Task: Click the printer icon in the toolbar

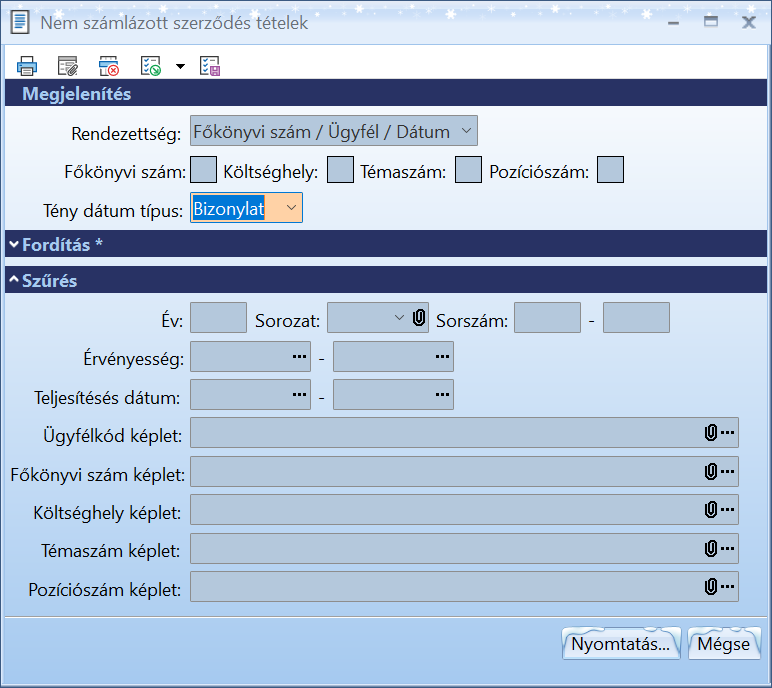Action: (x=27, y=67)
